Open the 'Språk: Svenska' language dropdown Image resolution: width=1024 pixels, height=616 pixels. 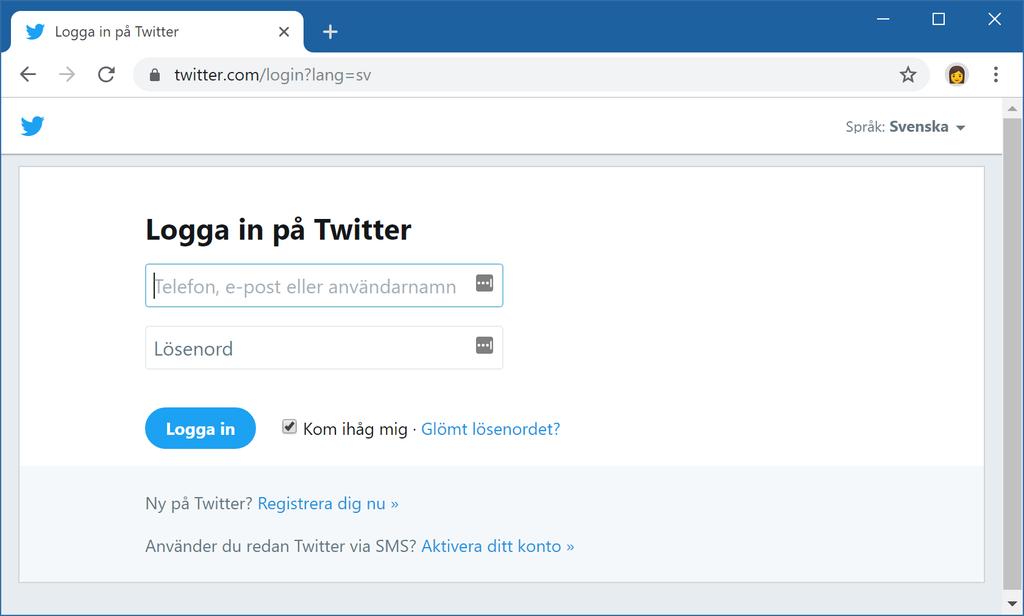coord(905,127)
